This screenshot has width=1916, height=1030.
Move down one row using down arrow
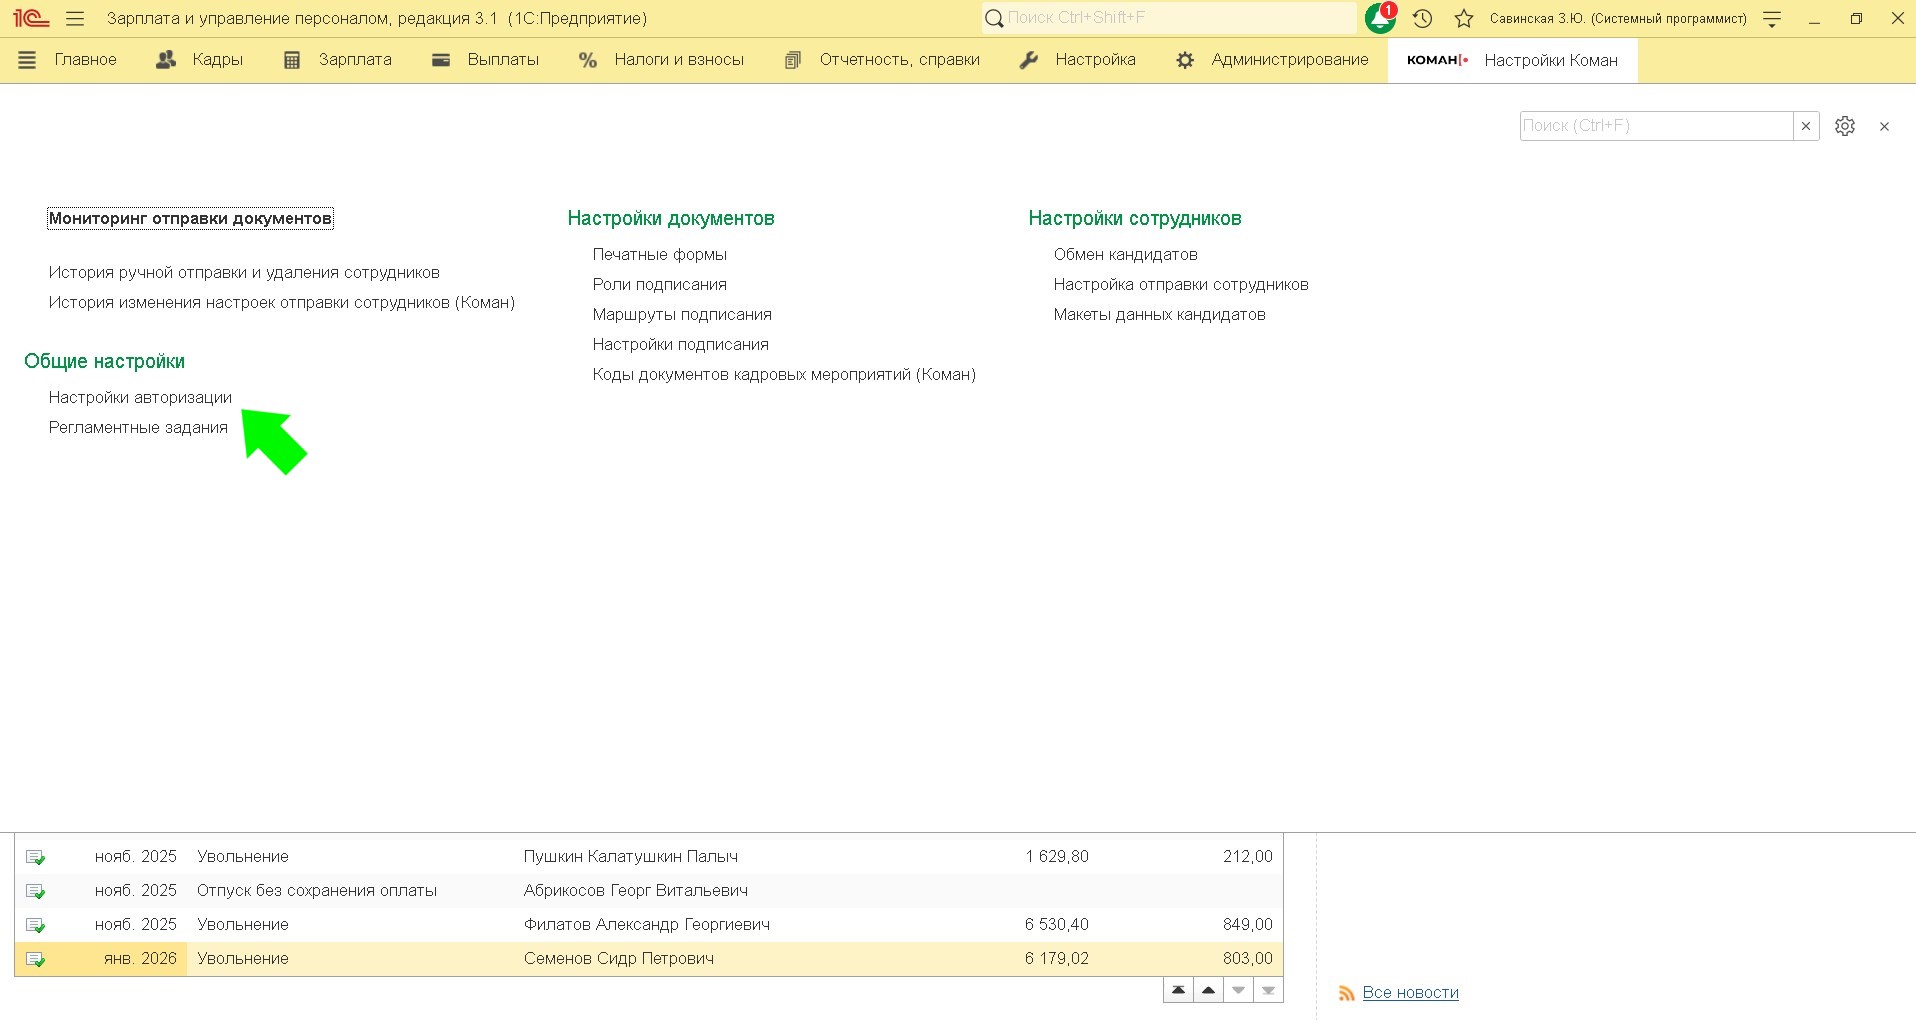pyautogui.click(x=1238, y=990)
